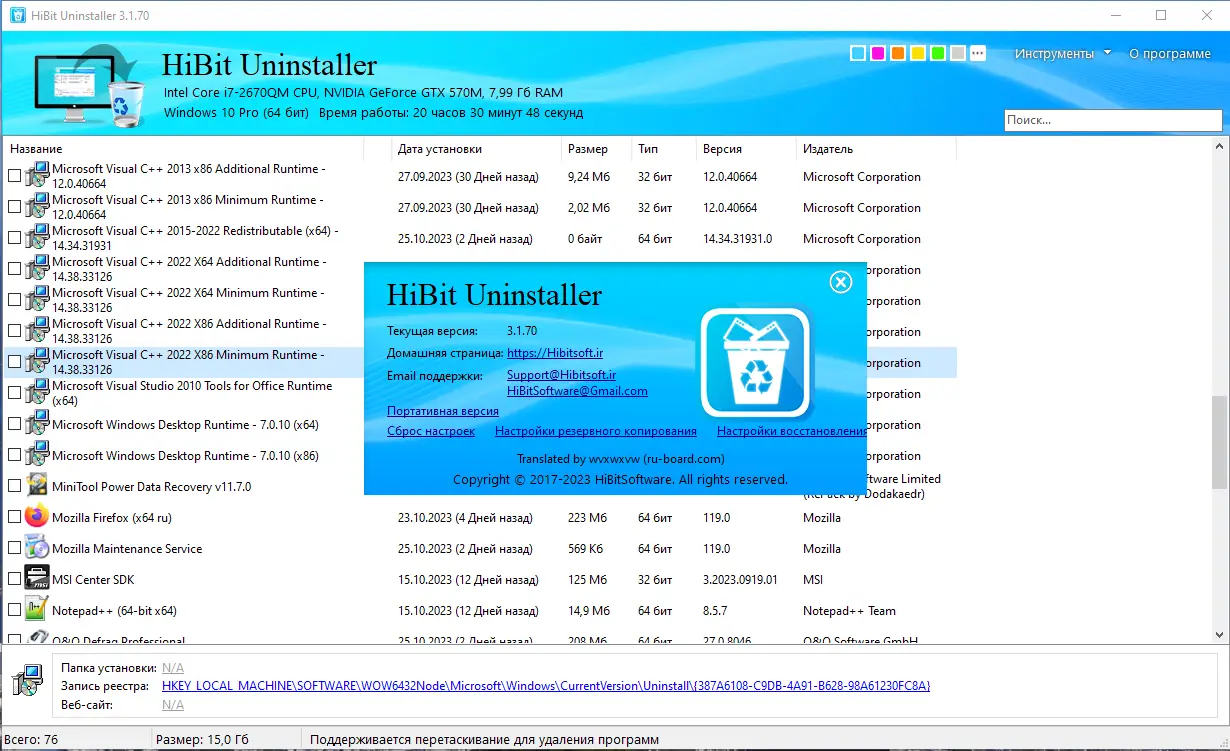Check the box for Mozilla Firefox (x64 ru)
1230x751 pixels.
point(14,517)
